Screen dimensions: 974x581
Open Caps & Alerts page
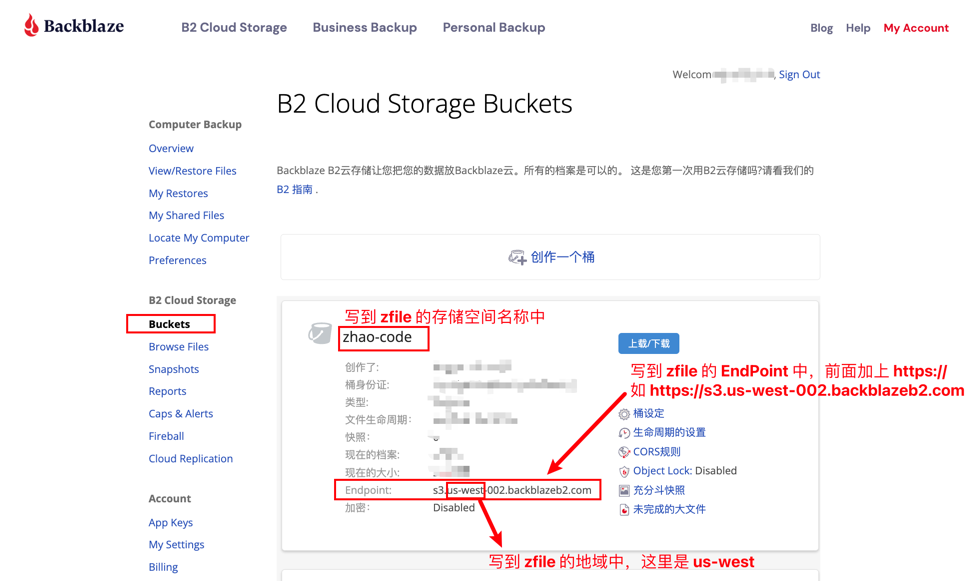click(180, 414)
